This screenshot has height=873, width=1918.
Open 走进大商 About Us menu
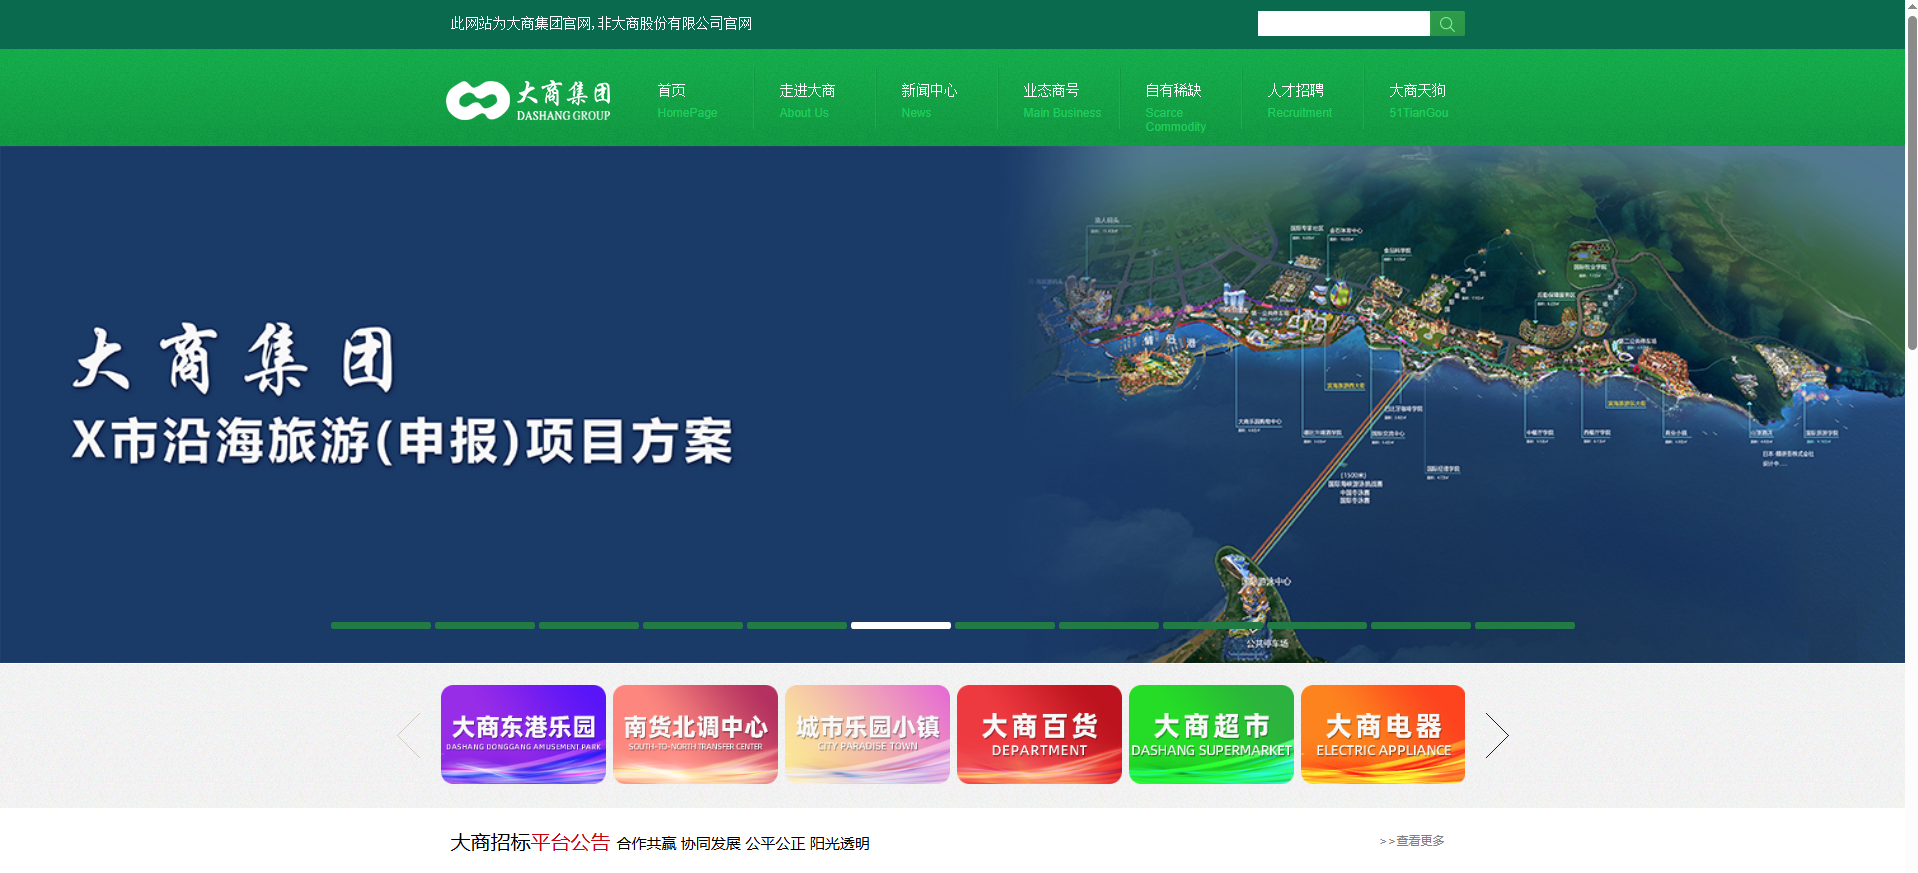[x=806, y=100]
